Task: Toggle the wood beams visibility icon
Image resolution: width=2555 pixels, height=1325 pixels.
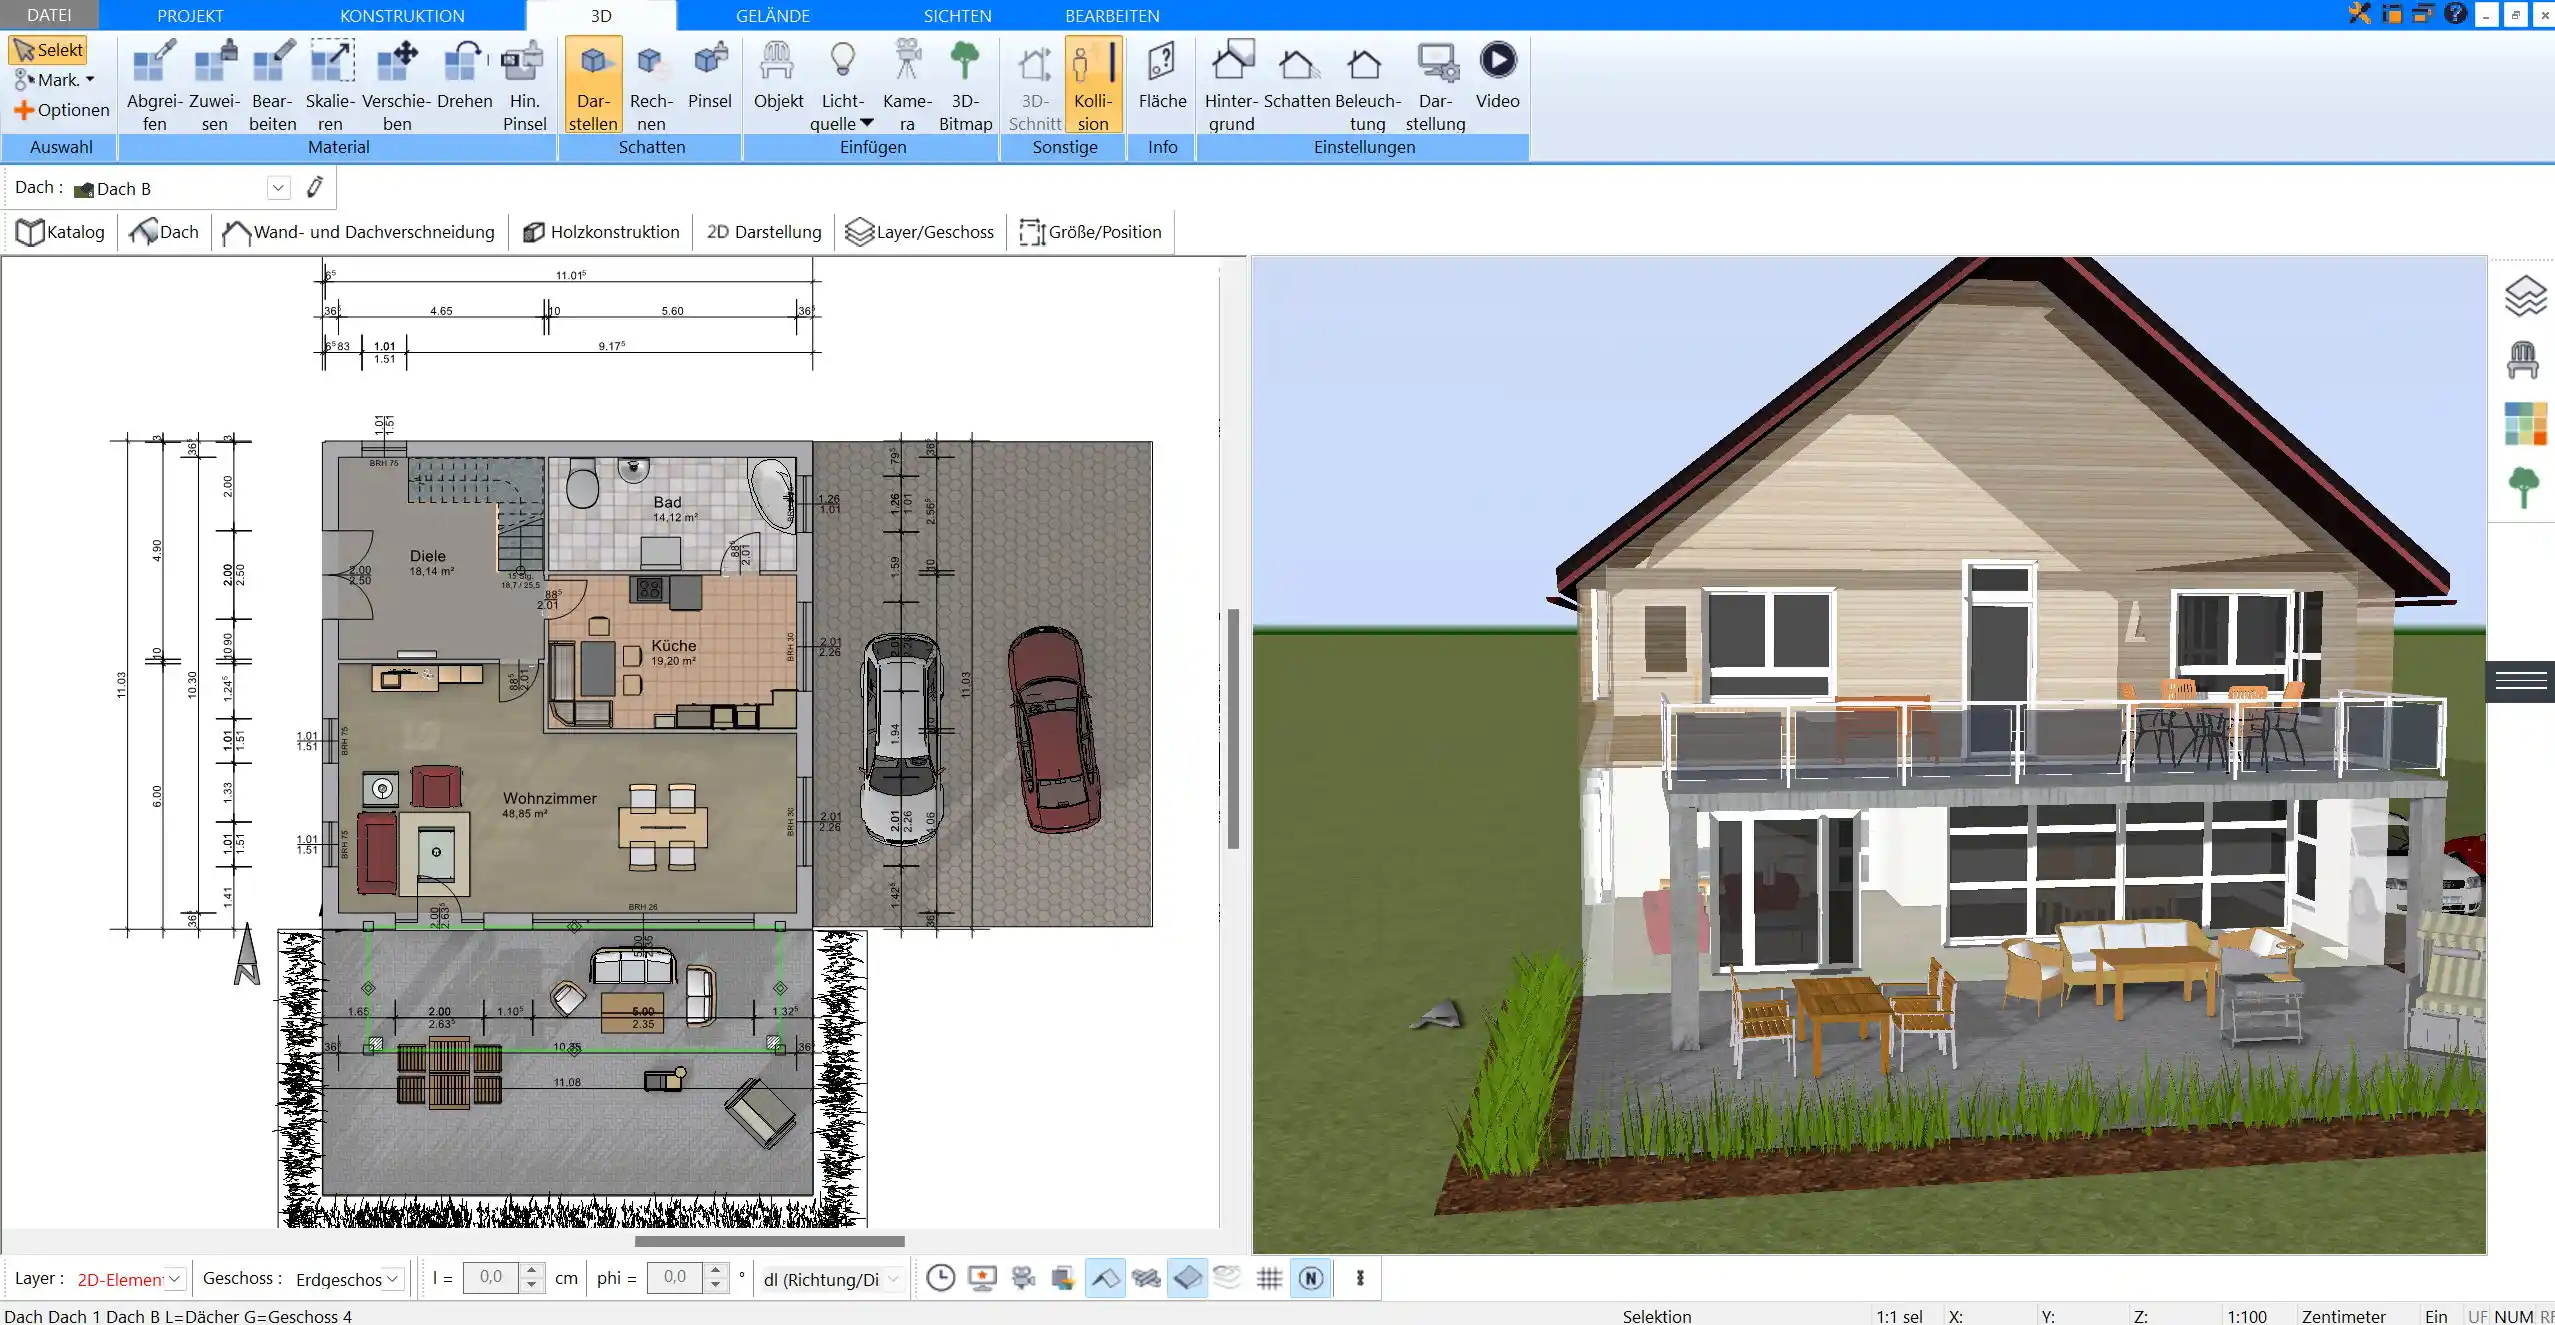Action: pos(1146,1277)
